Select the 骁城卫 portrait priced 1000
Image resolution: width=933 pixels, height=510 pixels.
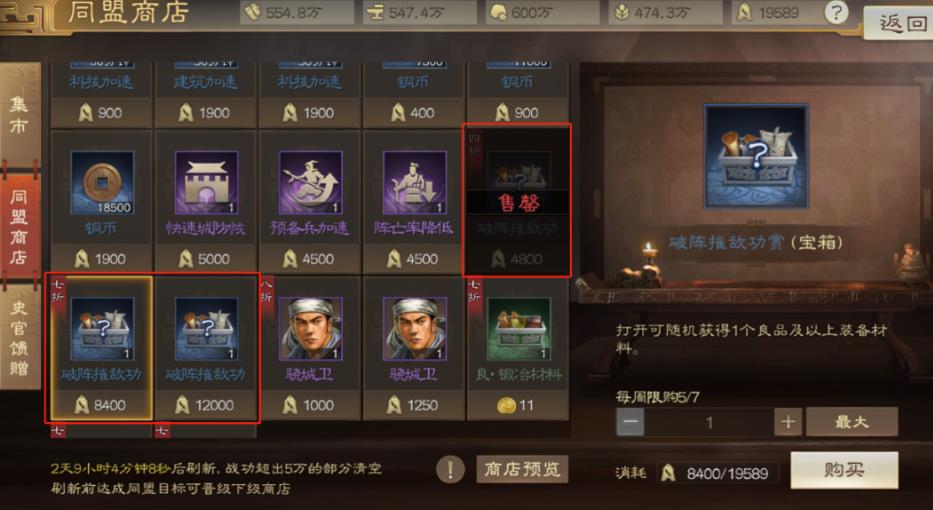tap(311, 329)
